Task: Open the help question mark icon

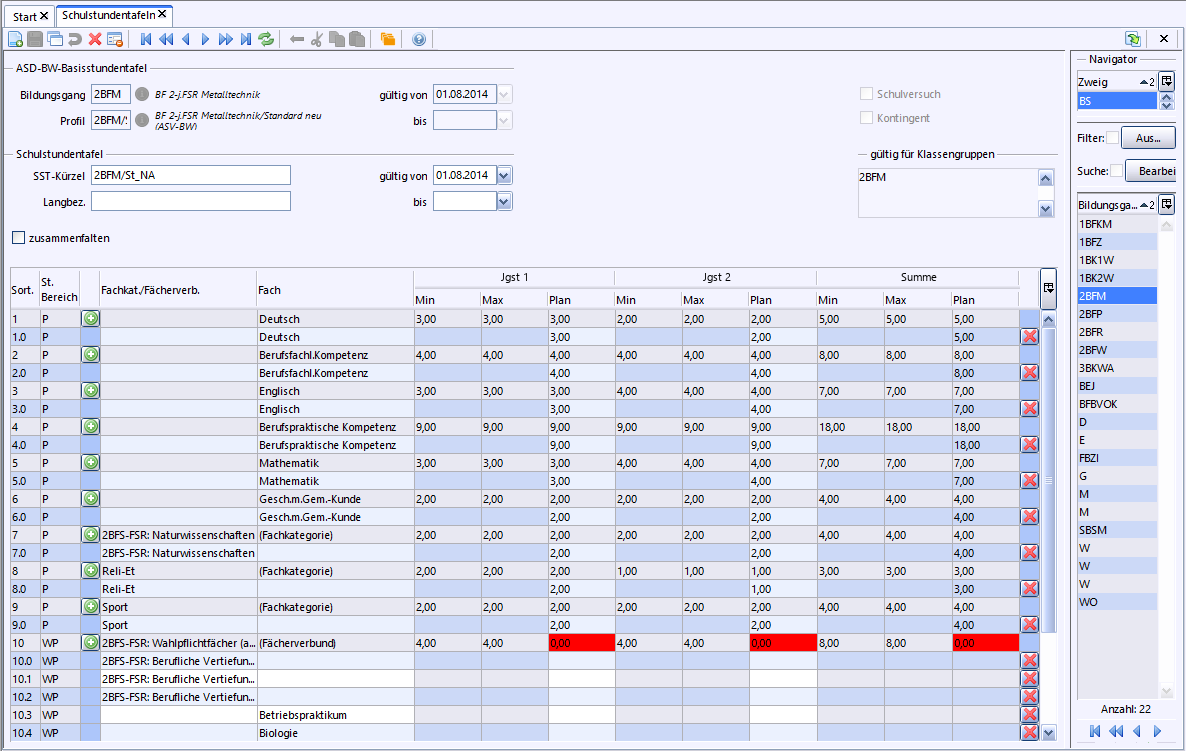Action: [418, 39]
